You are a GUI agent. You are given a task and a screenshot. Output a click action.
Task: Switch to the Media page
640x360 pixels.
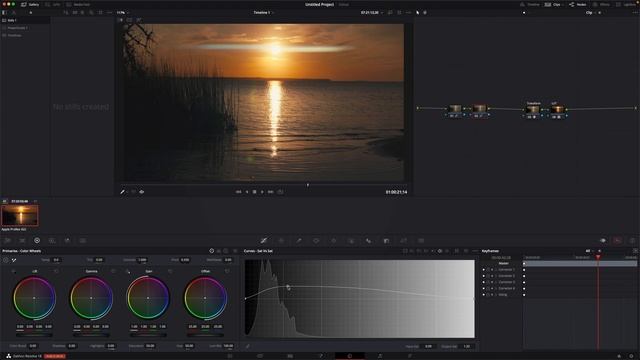point(230,356)
